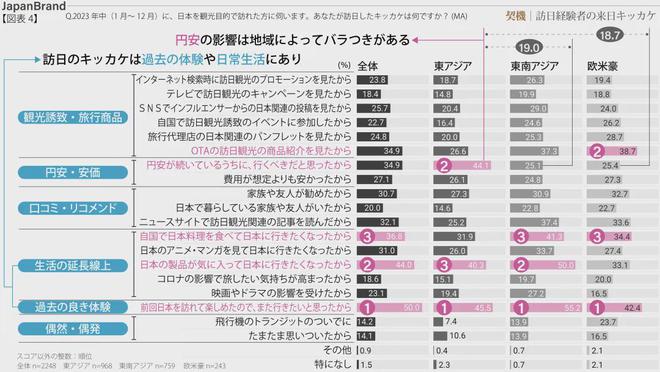Click rank 2 circle in 東アジア 円安 row
Viewport: 660px width, 372px height.
click(444, 165)
